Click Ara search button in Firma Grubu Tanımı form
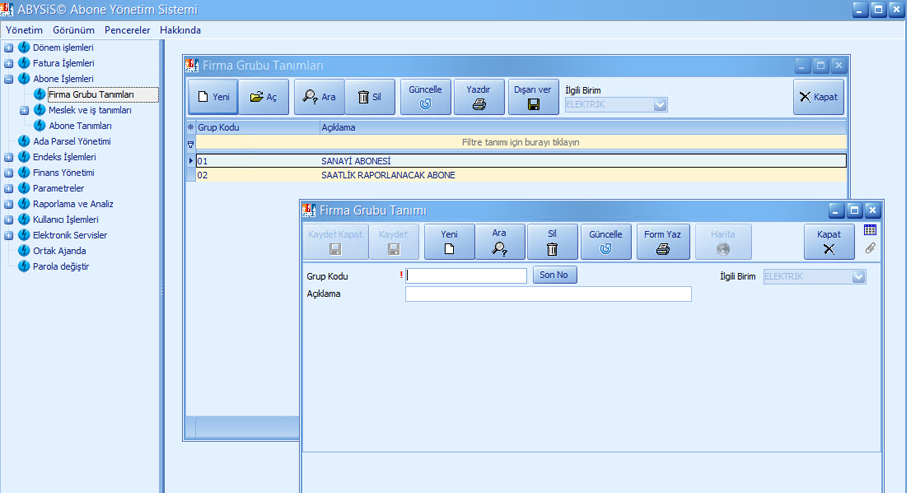 click(x=500, y=241)
